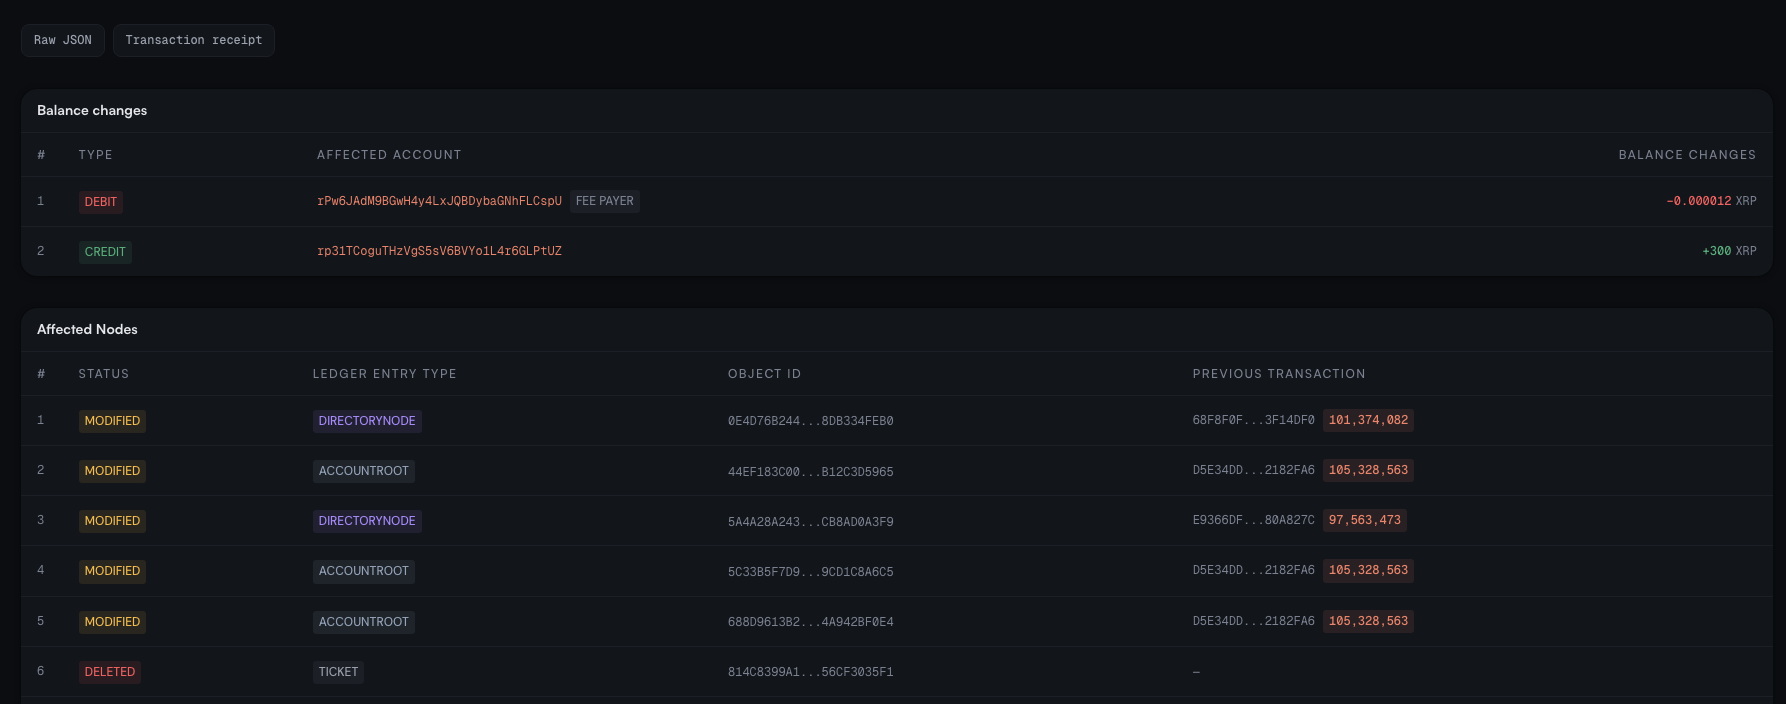
Task: Open ledger 101,374,082
Action: 1368,420
